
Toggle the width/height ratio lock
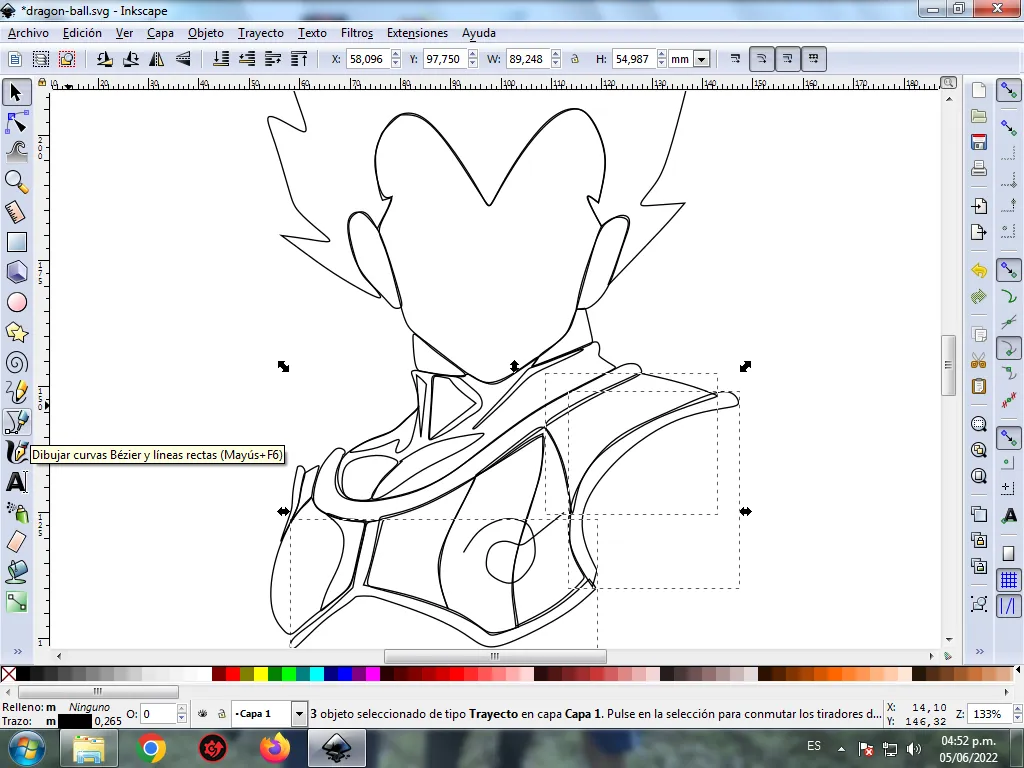click(x=575, y=59)
